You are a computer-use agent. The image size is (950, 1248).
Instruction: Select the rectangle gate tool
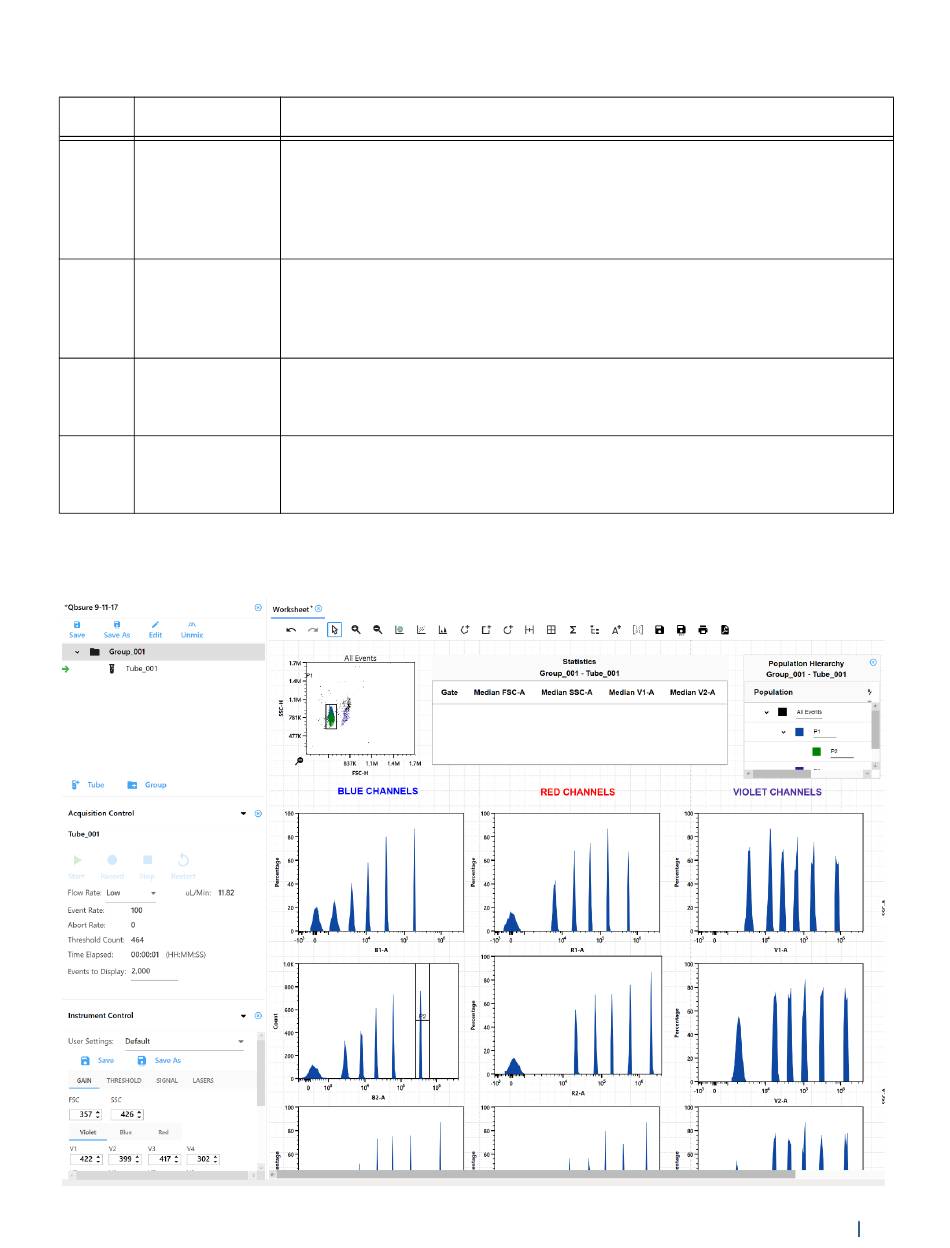[x=486, y=630]
